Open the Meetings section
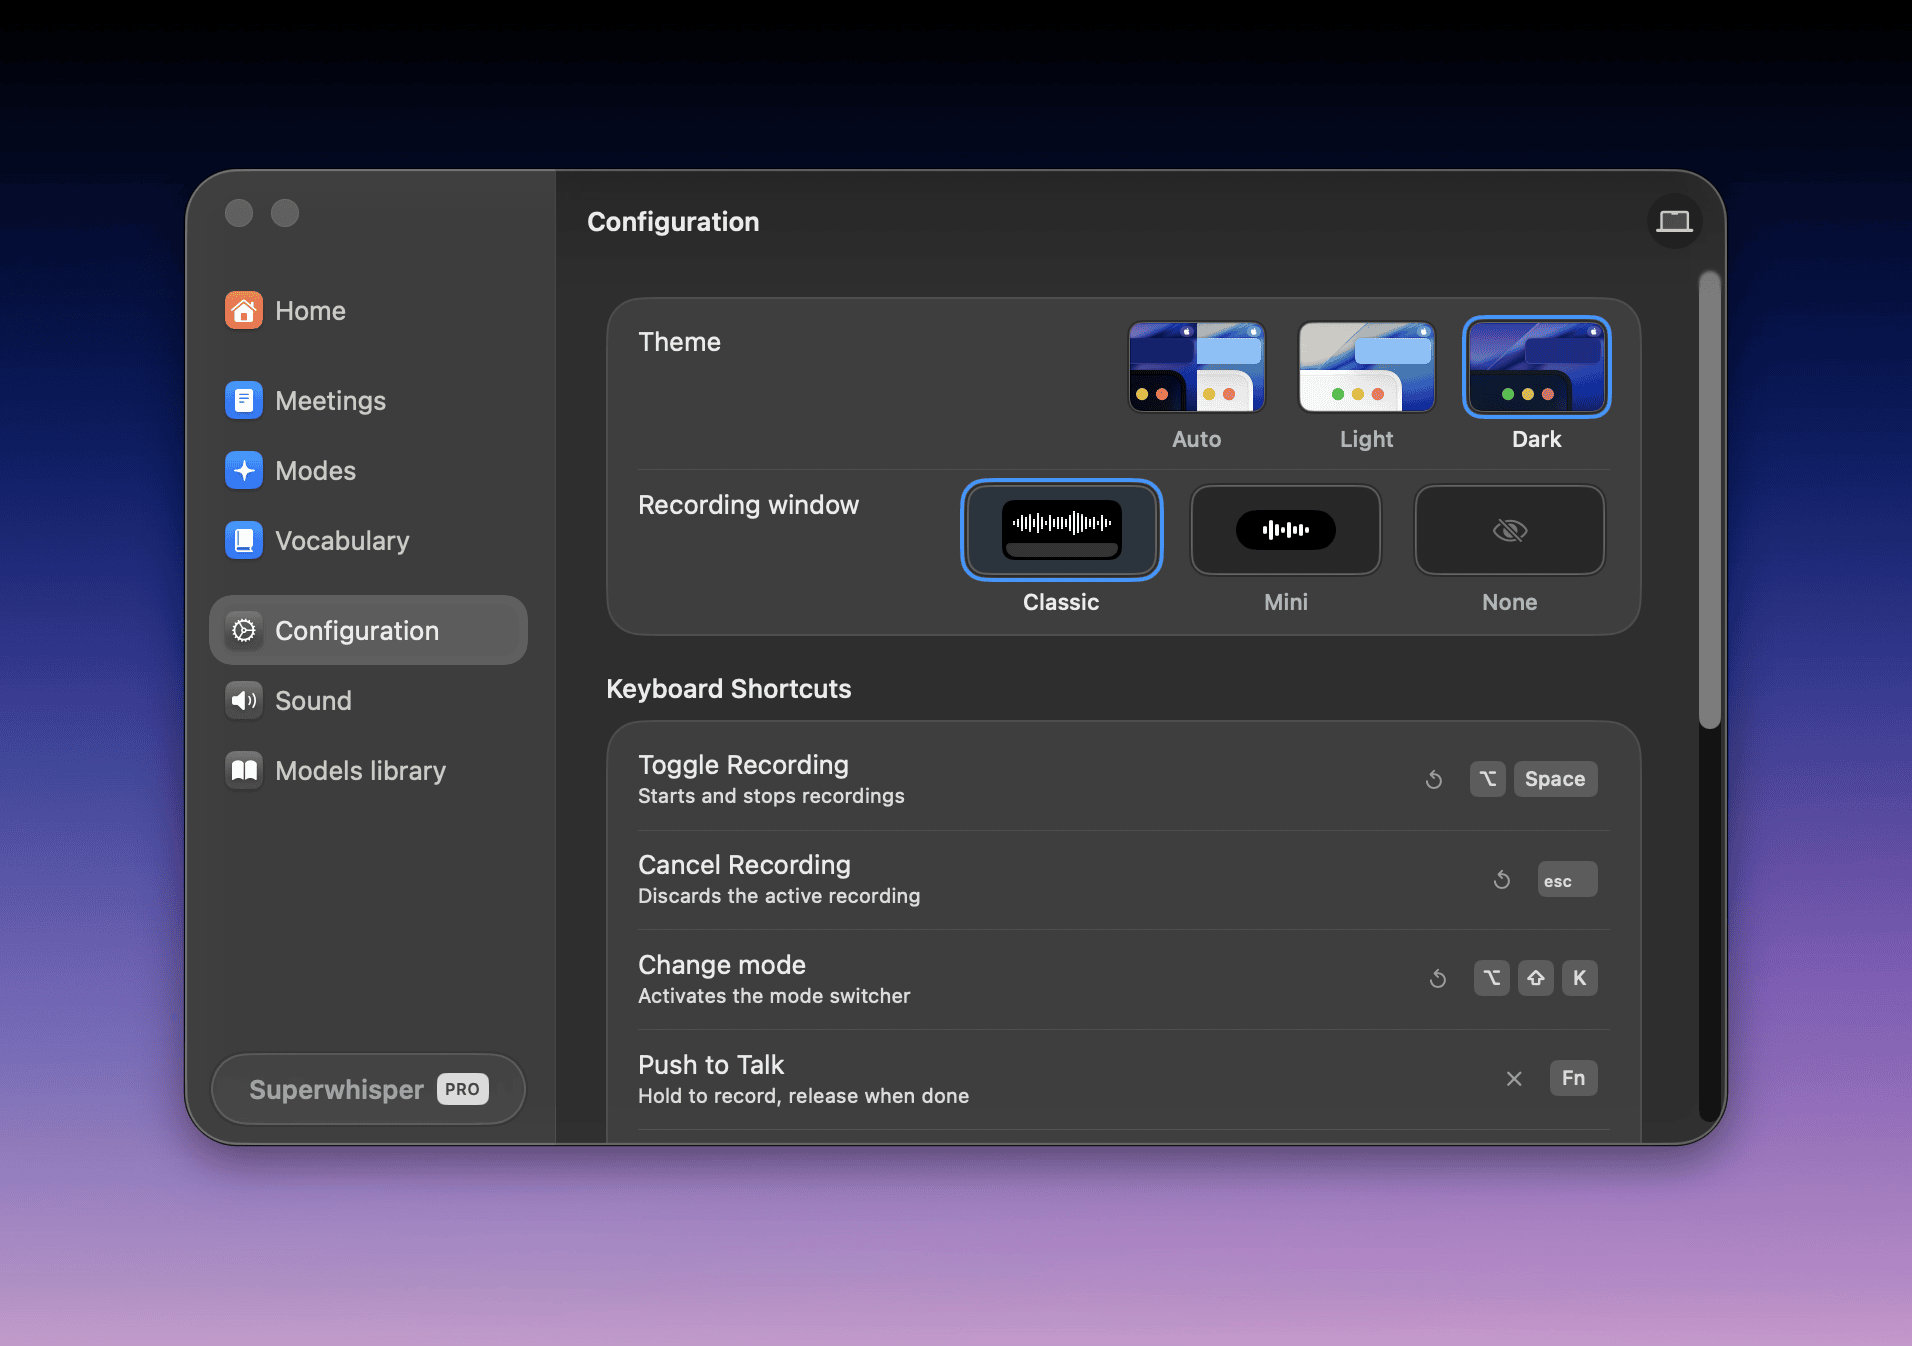The height and width of the screenshot is (1346, 1912). 368,401
